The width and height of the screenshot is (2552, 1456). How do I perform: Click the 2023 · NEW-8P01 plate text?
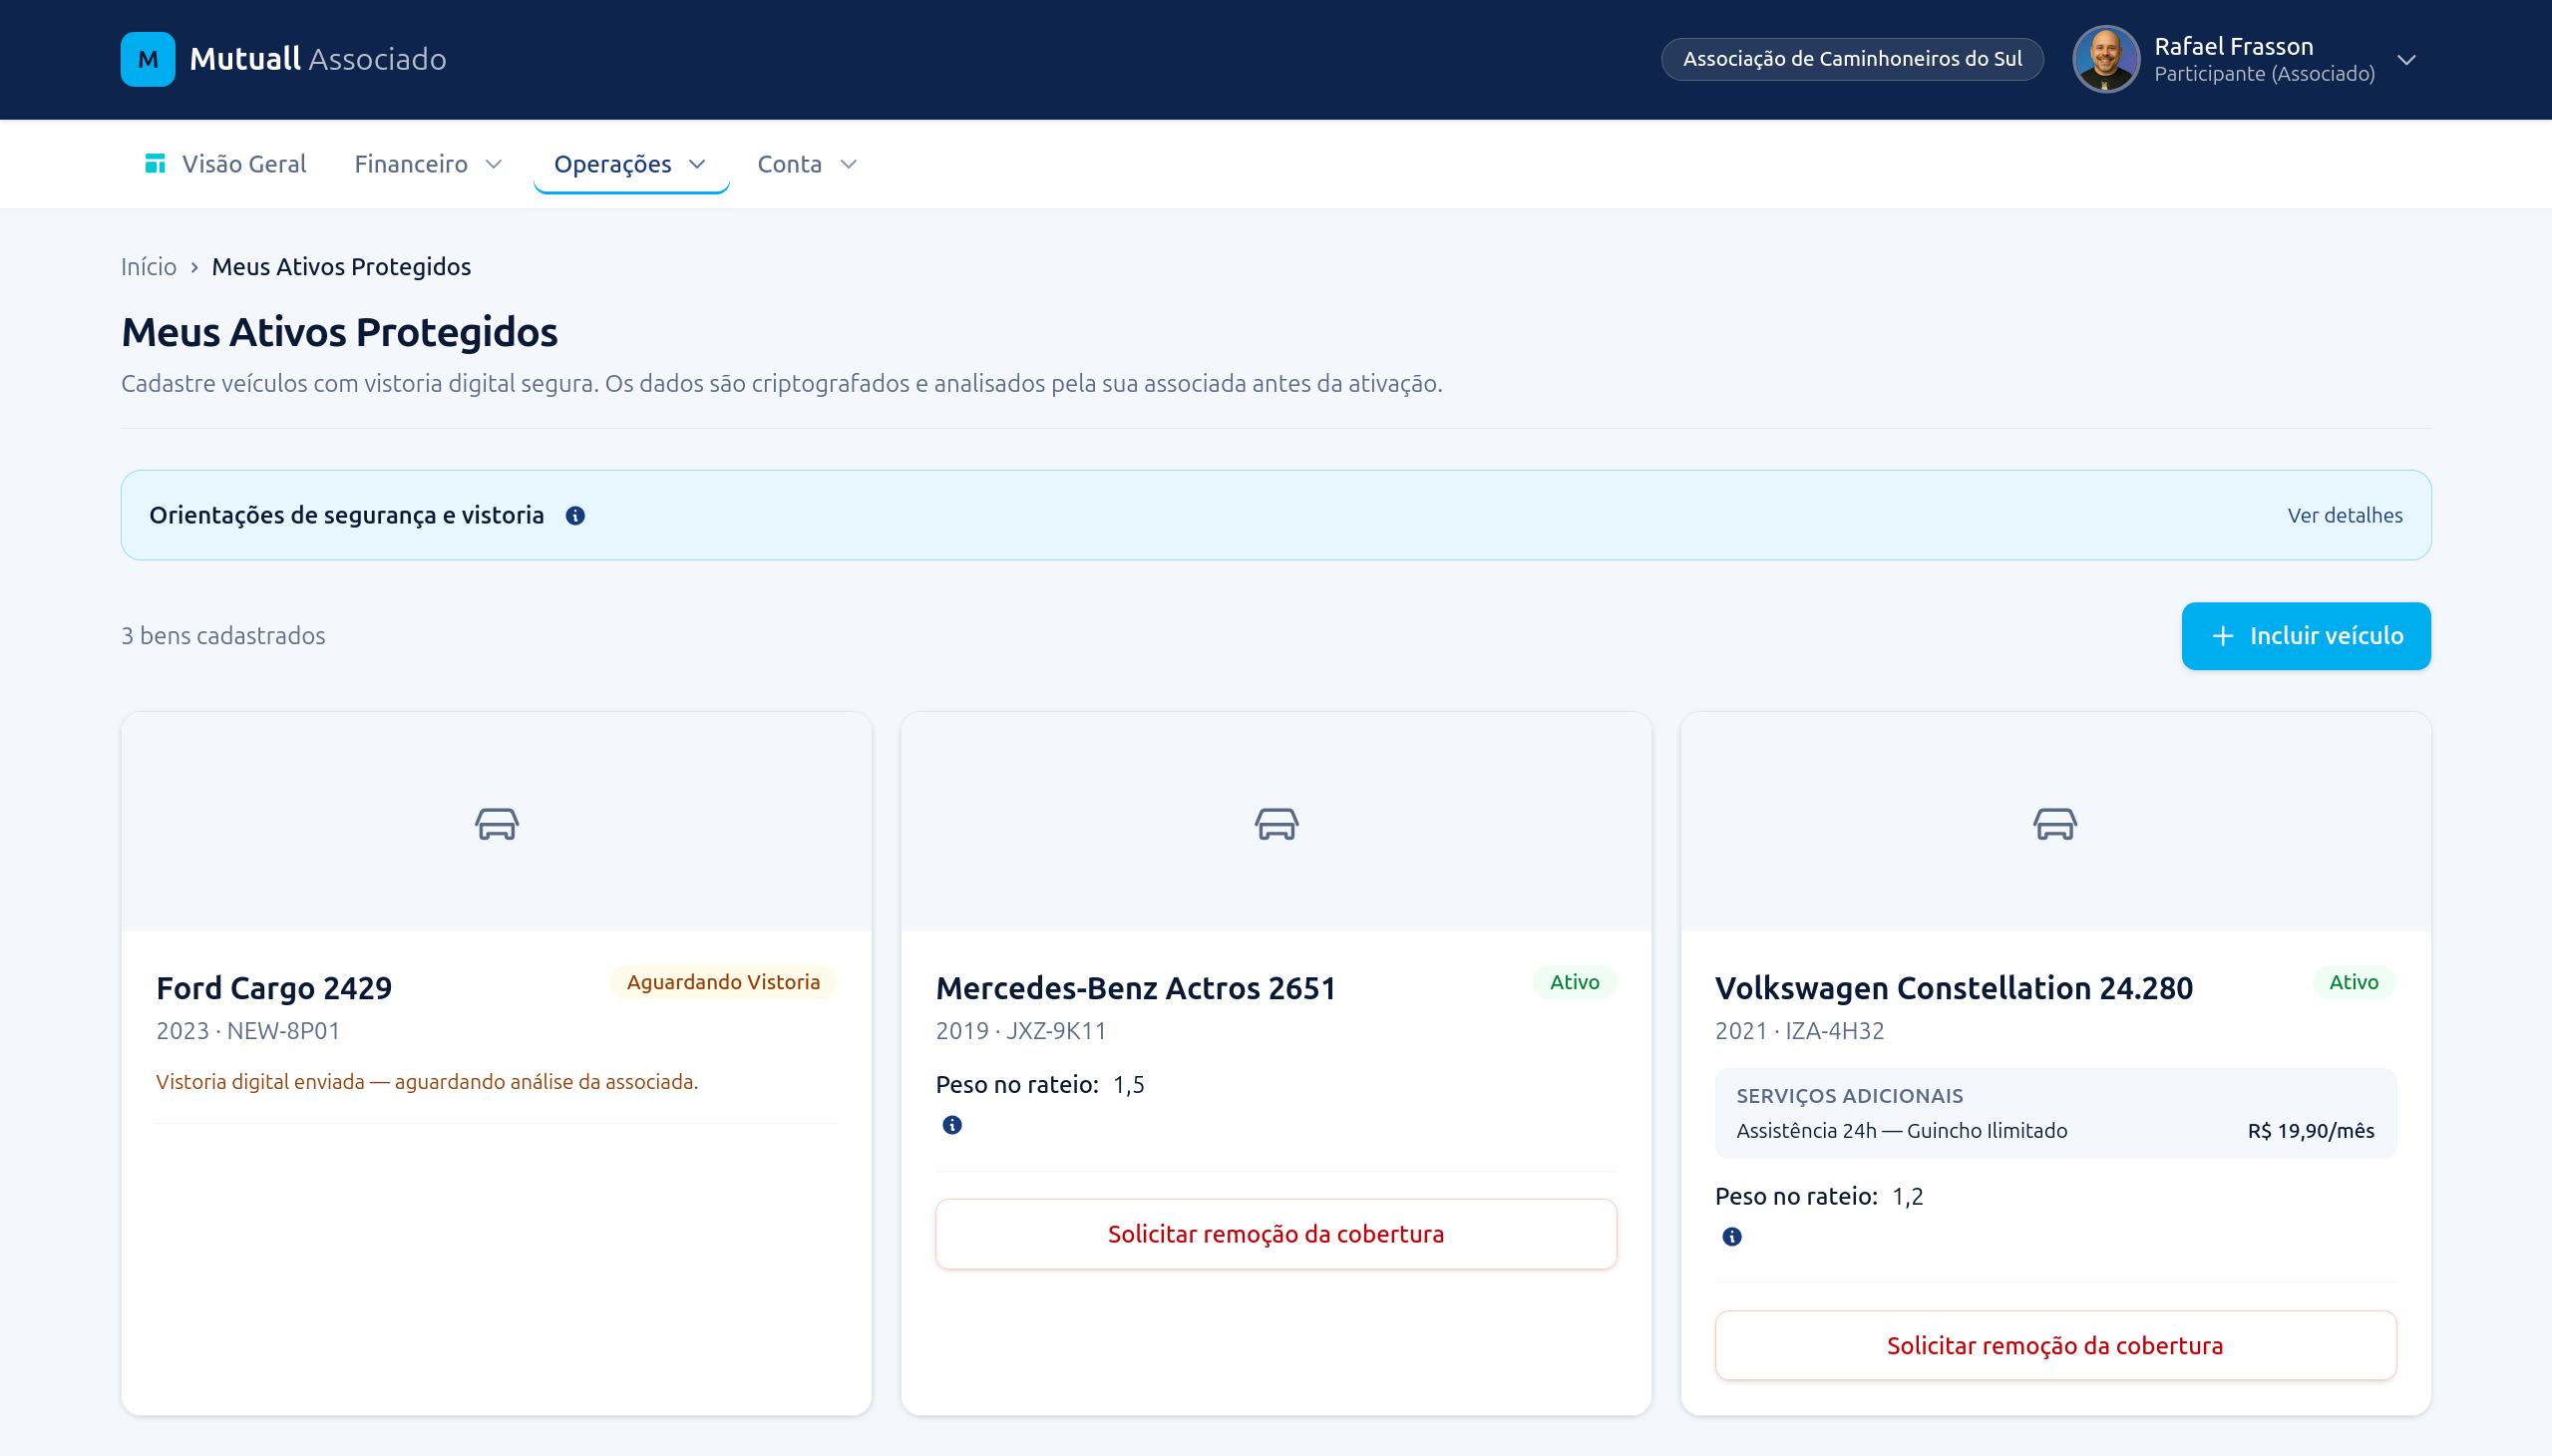pyautogui.click(x=248, y=1031)
